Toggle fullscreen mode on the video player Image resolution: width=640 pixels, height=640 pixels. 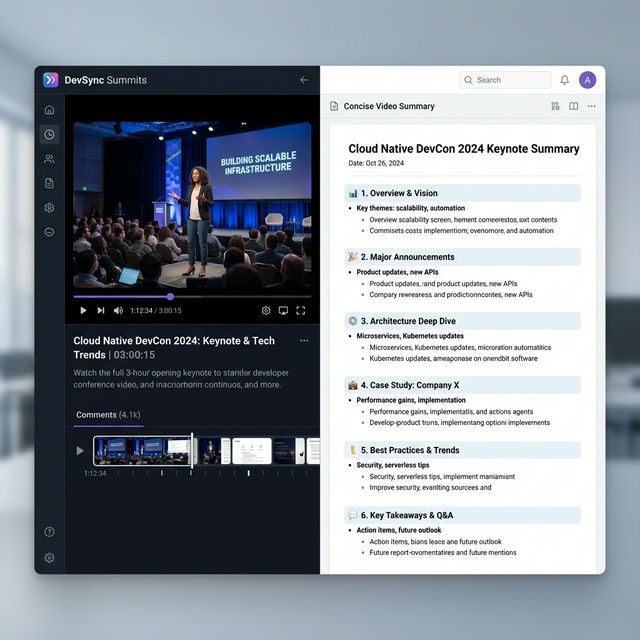coord(300,311)
